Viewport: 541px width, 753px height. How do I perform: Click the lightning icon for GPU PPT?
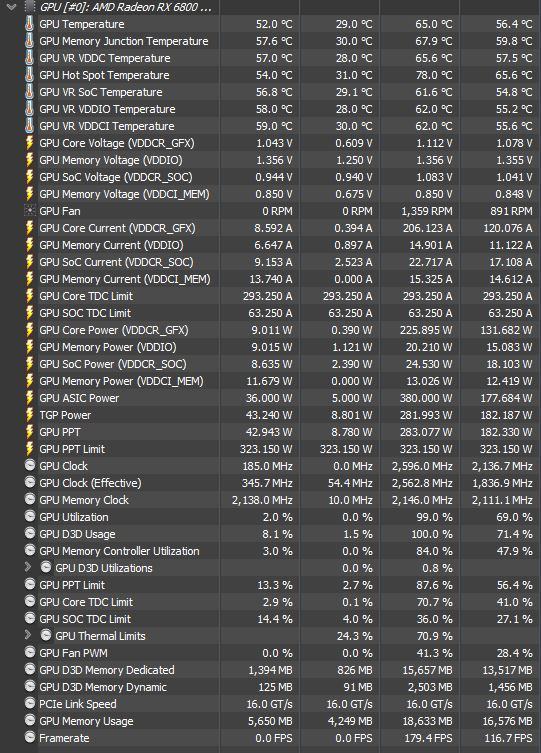tap(30, 432)
